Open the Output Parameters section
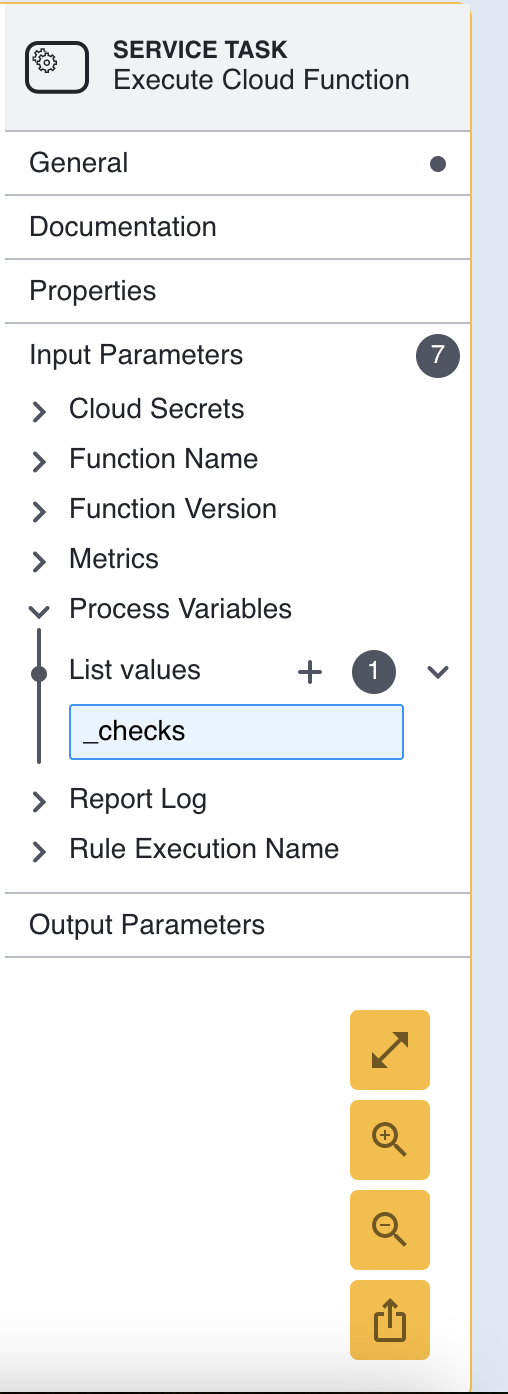508x1394 pixels. 238,925
